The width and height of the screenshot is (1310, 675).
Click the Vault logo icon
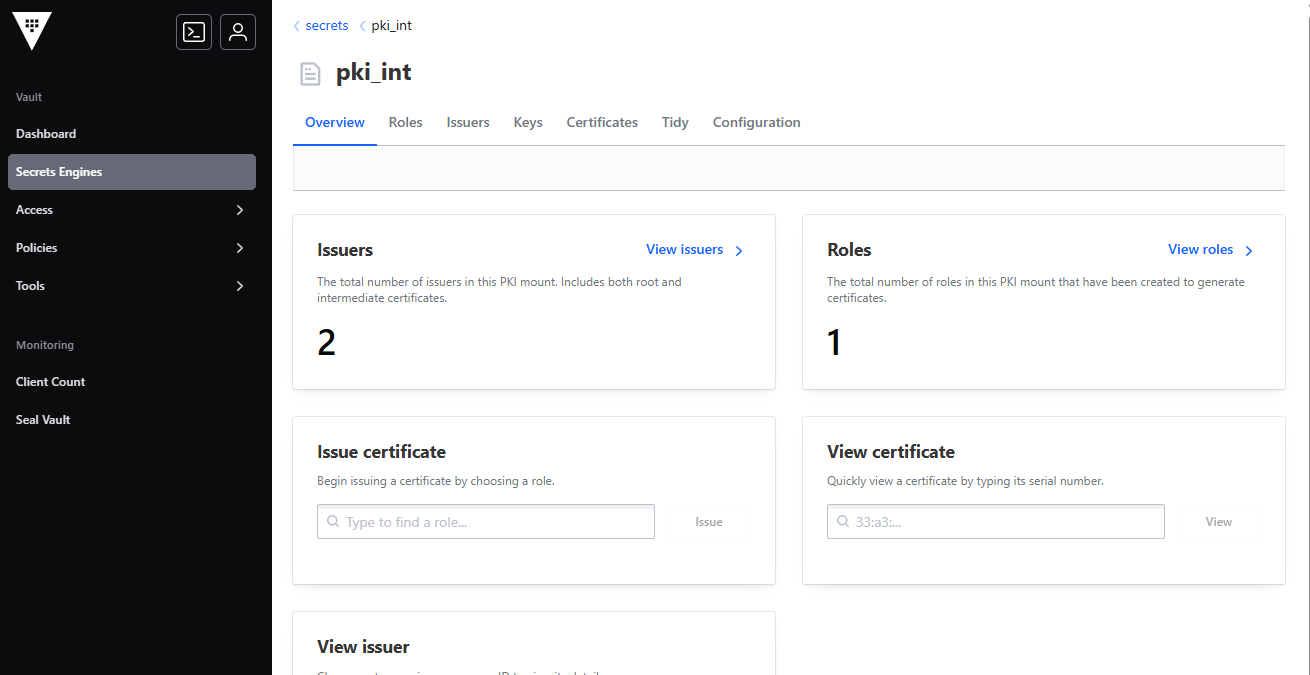pyautogui.click(x=32, y=32)
